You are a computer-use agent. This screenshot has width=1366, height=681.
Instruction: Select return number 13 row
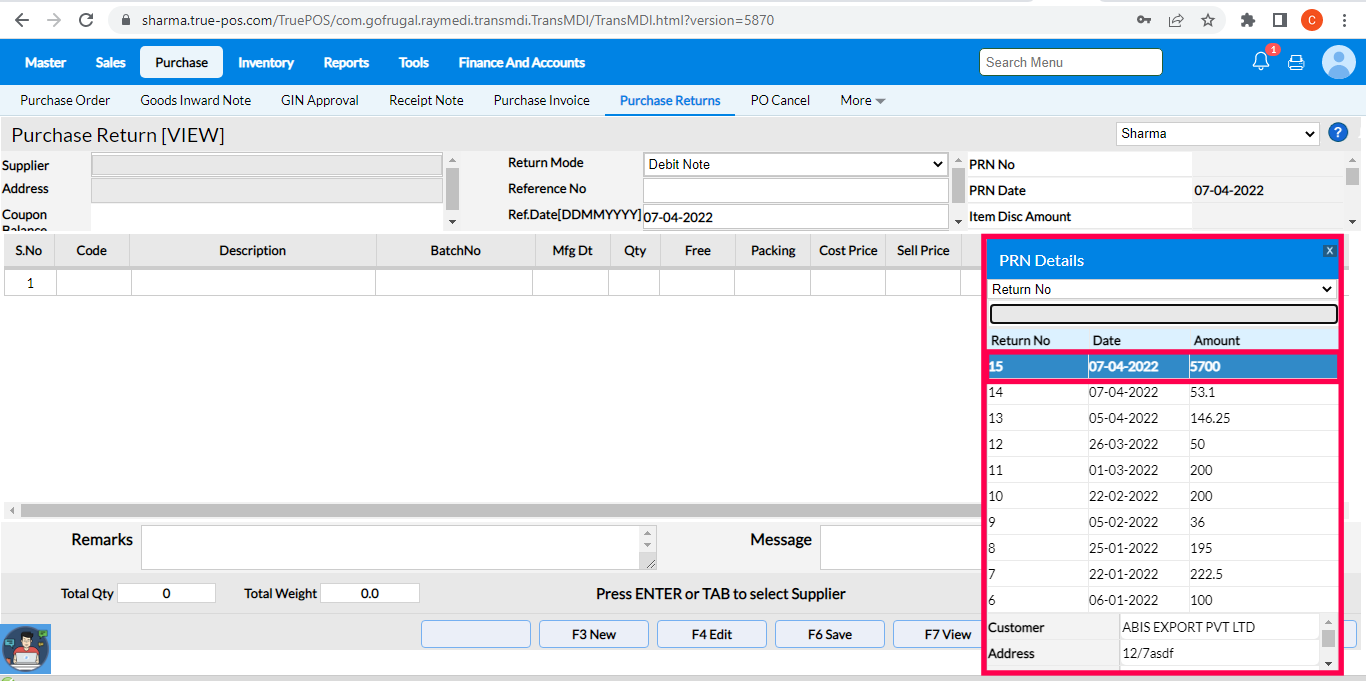click(x=1160, y=418)
